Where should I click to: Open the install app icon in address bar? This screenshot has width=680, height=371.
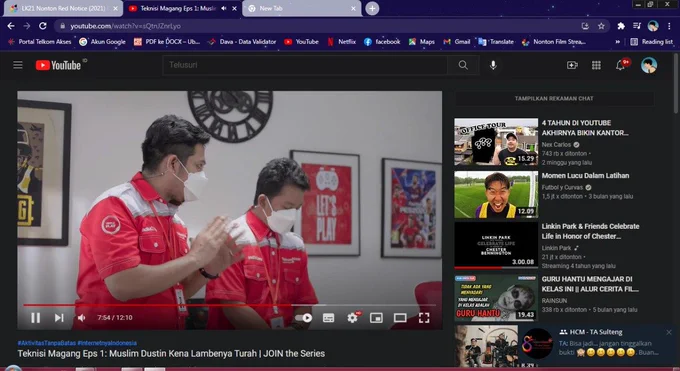(x=585, y=26)
